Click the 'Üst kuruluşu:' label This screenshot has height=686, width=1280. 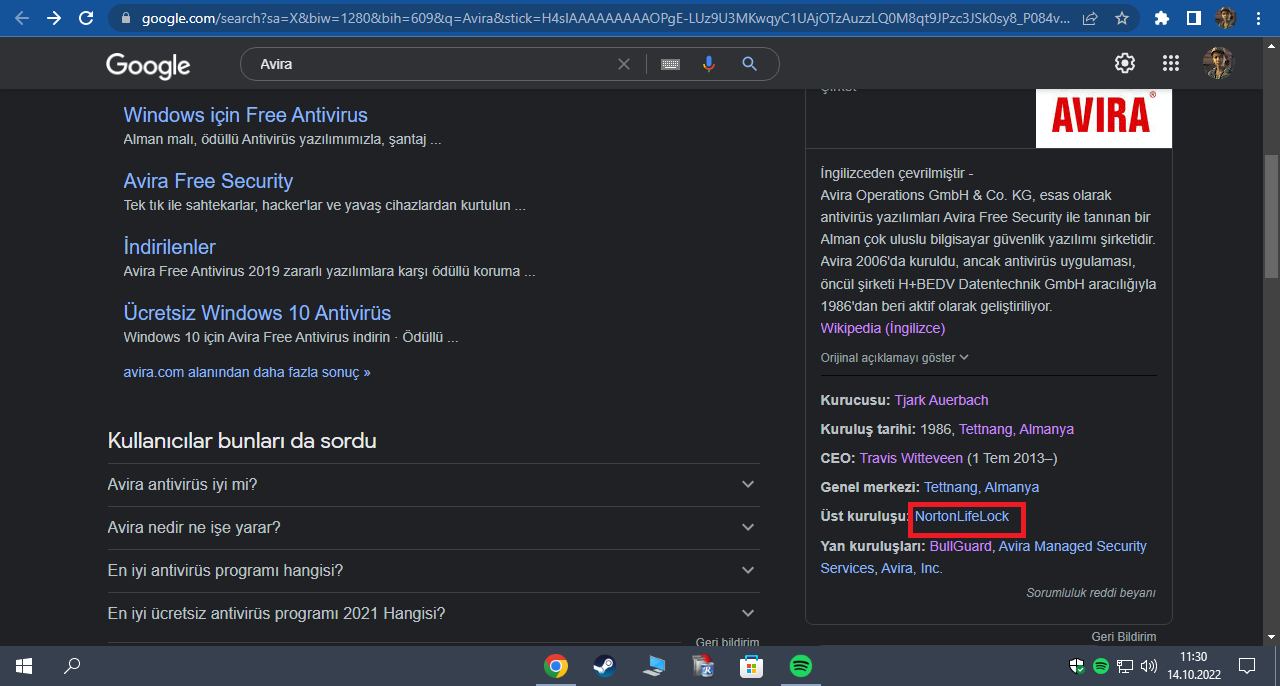[865, 516]
